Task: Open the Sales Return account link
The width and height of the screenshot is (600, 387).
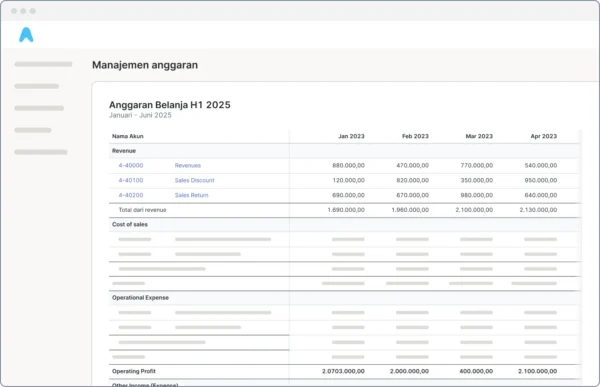Action: click(x=191, y=195)
